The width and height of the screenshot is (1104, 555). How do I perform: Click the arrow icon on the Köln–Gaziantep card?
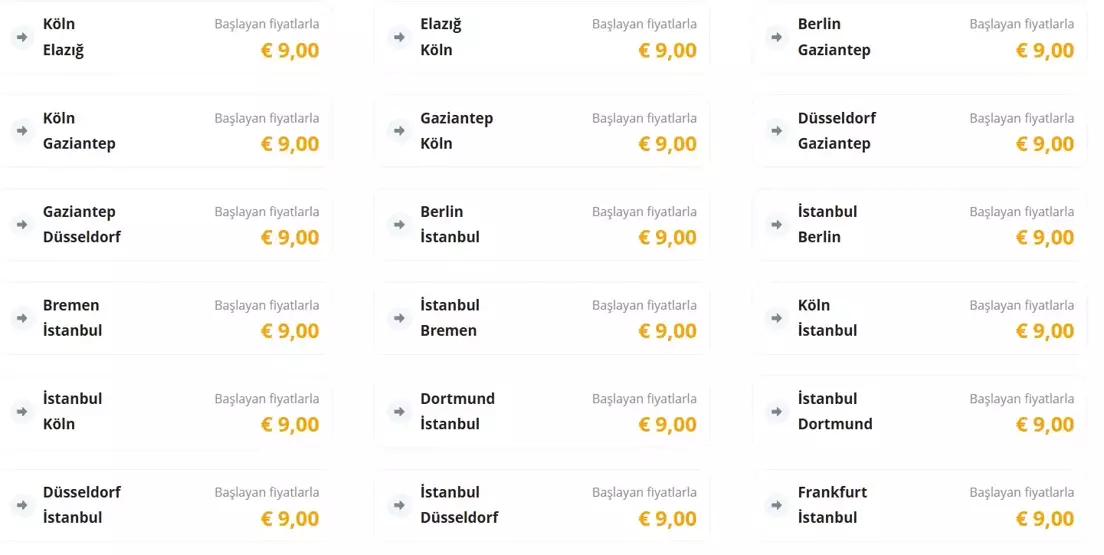21,131
